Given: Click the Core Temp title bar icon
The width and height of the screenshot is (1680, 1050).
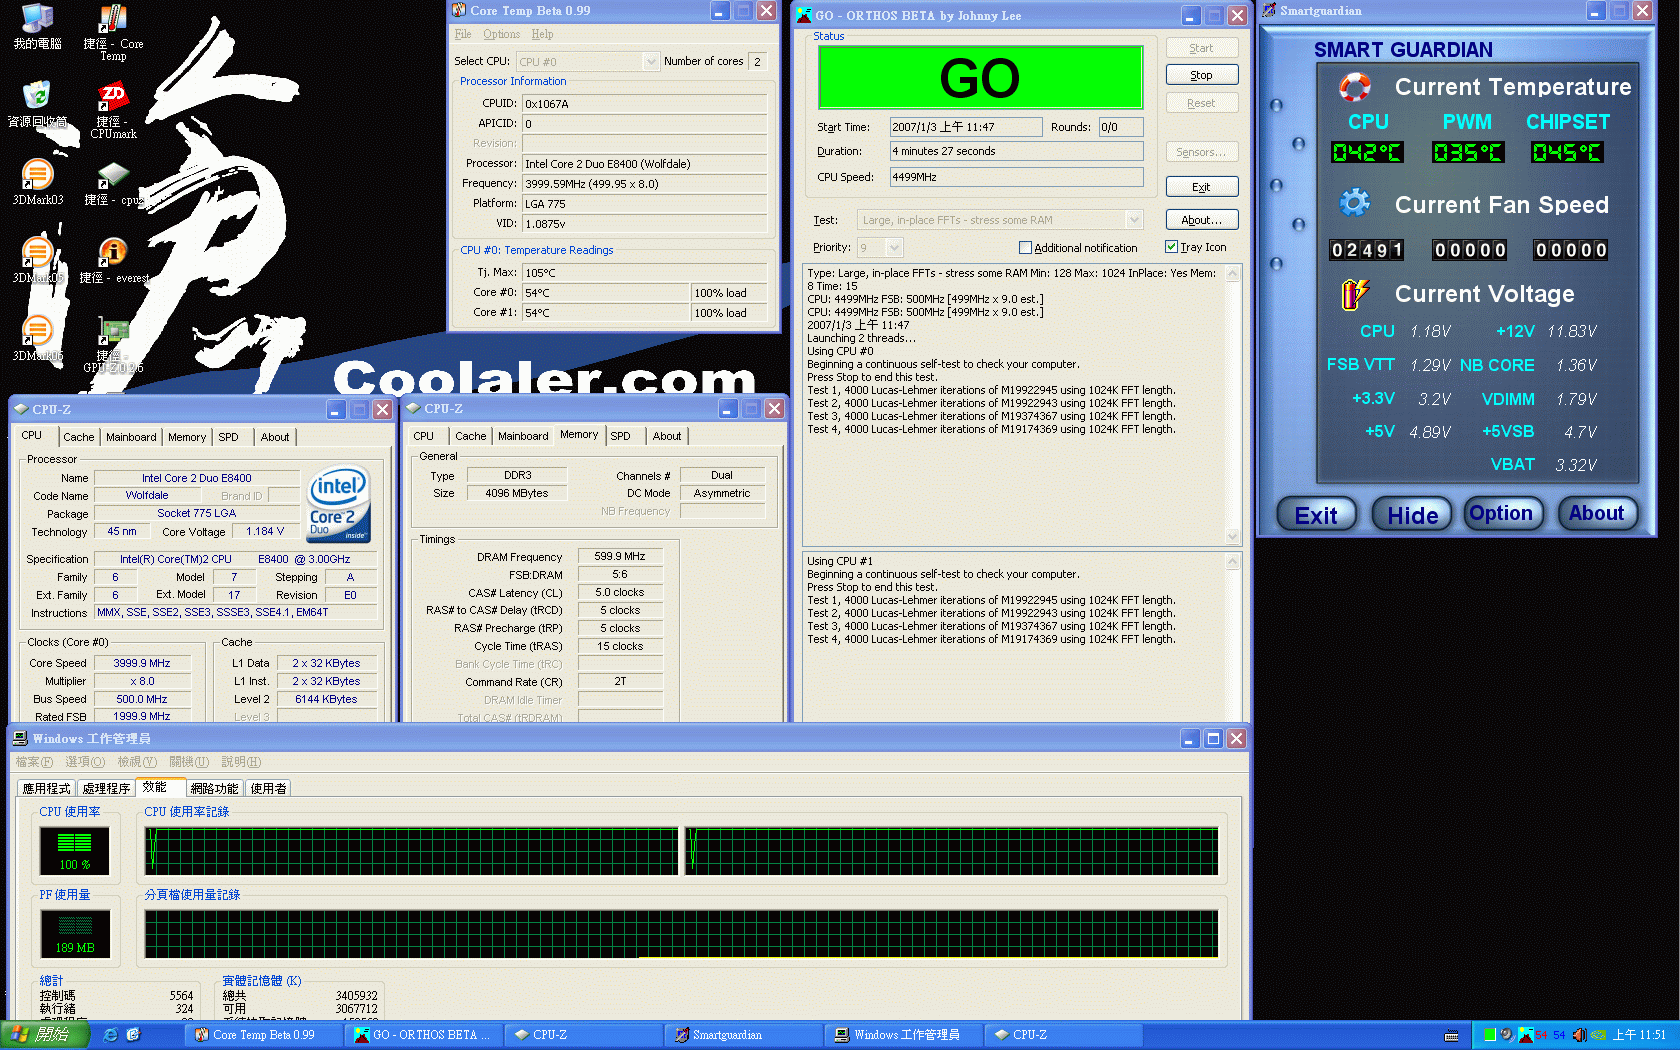Looking at the screenshot, I should [459, 10].
